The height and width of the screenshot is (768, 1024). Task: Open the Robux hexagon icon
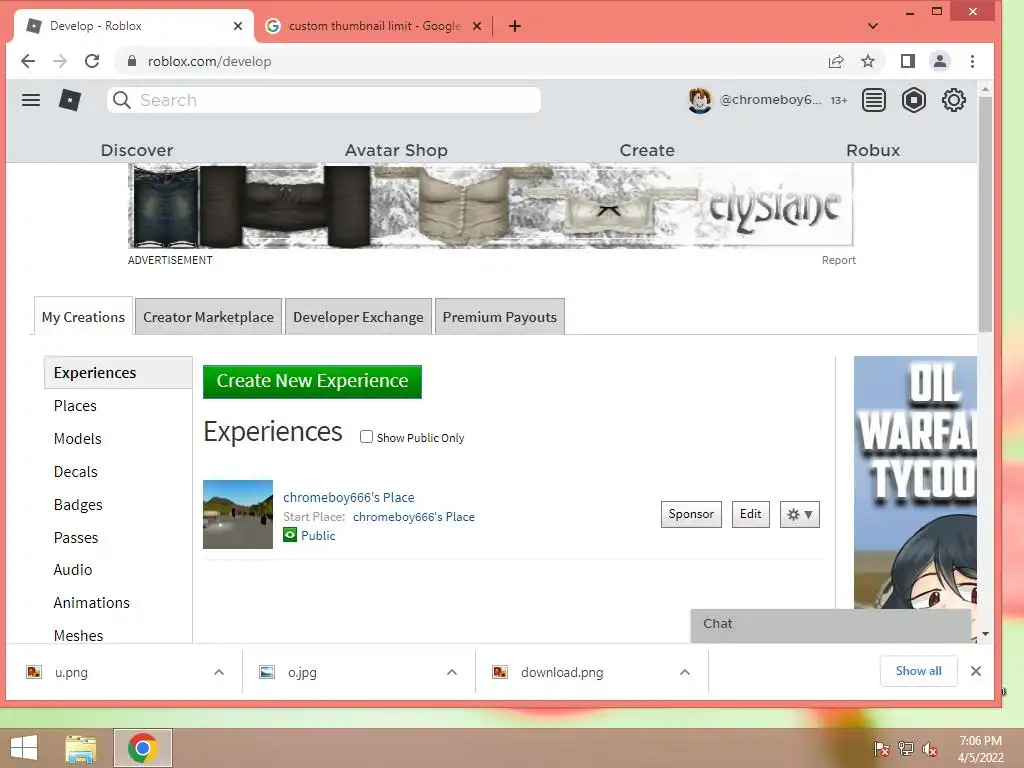click(914, 100)
